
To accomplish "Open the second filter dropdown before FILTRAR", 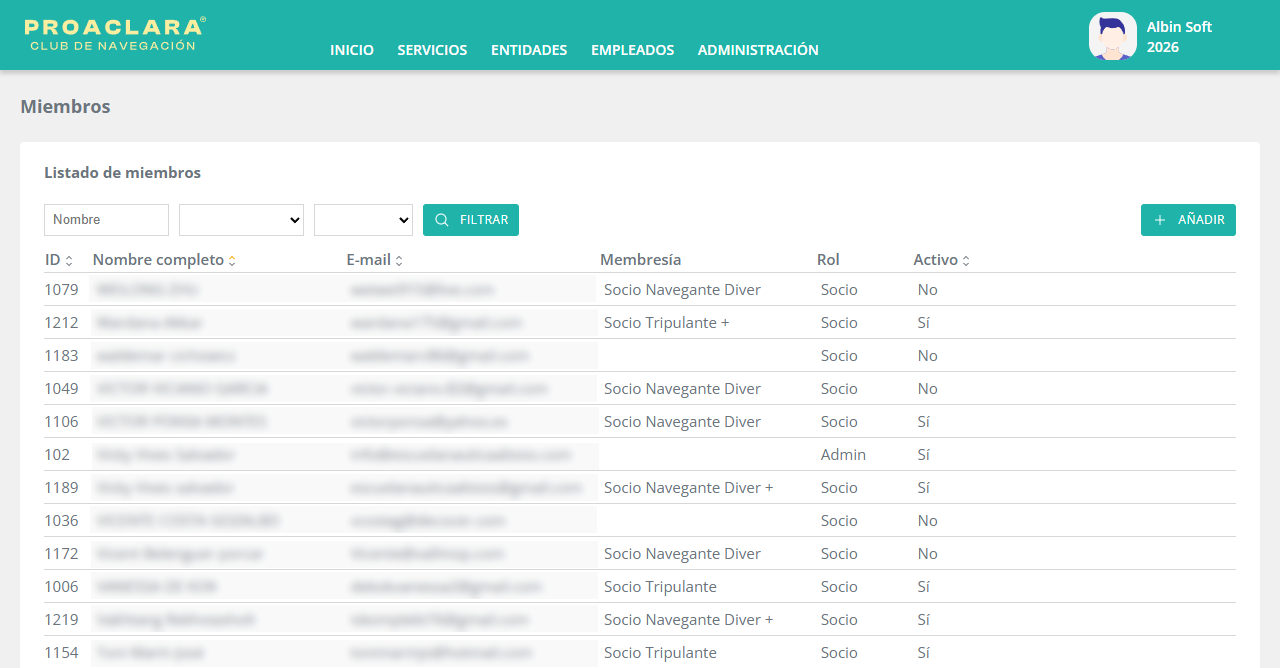I will [x=363, y=220].
